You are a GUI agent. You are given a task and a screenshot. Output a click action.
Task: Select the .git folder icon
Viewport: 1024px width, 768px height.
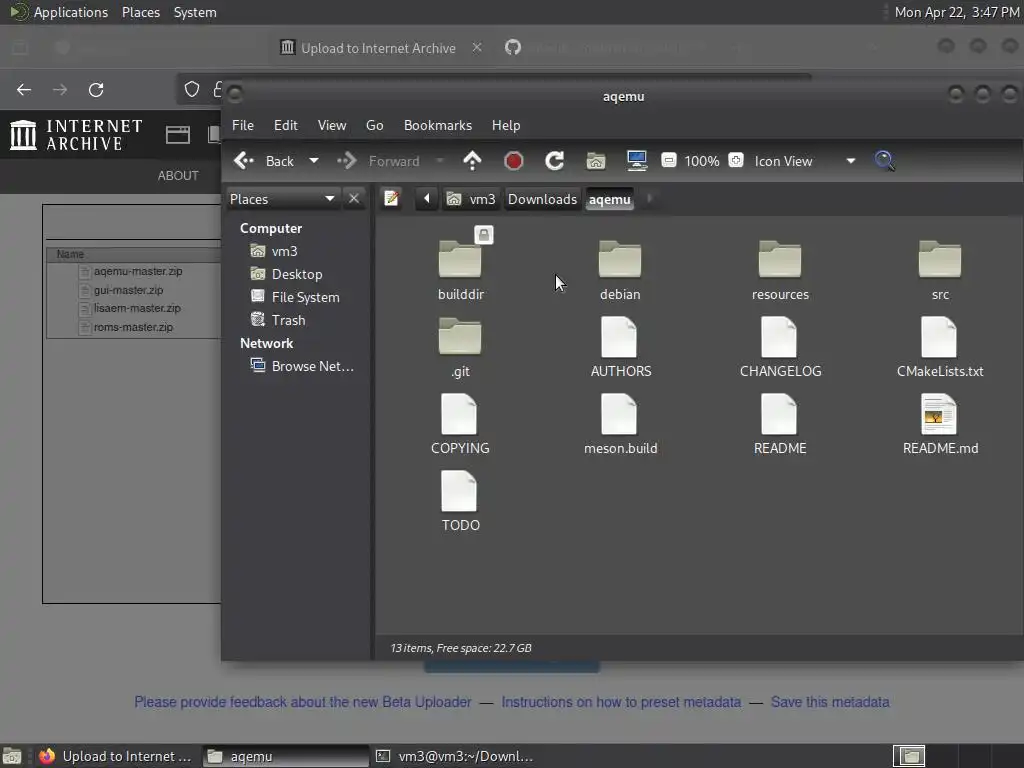[x=460, y=336]
